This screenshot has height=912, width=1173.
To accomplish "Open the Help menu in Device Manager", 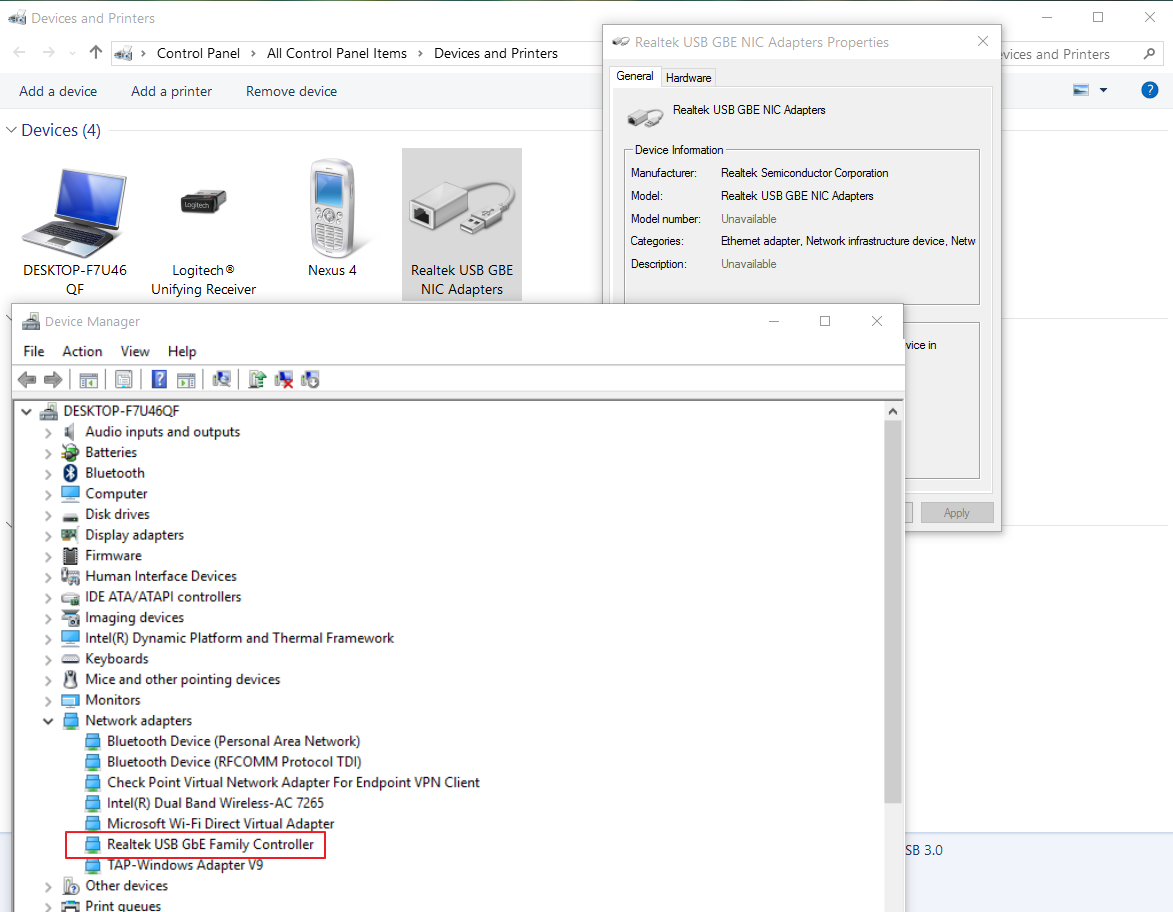I will [182, 351].
